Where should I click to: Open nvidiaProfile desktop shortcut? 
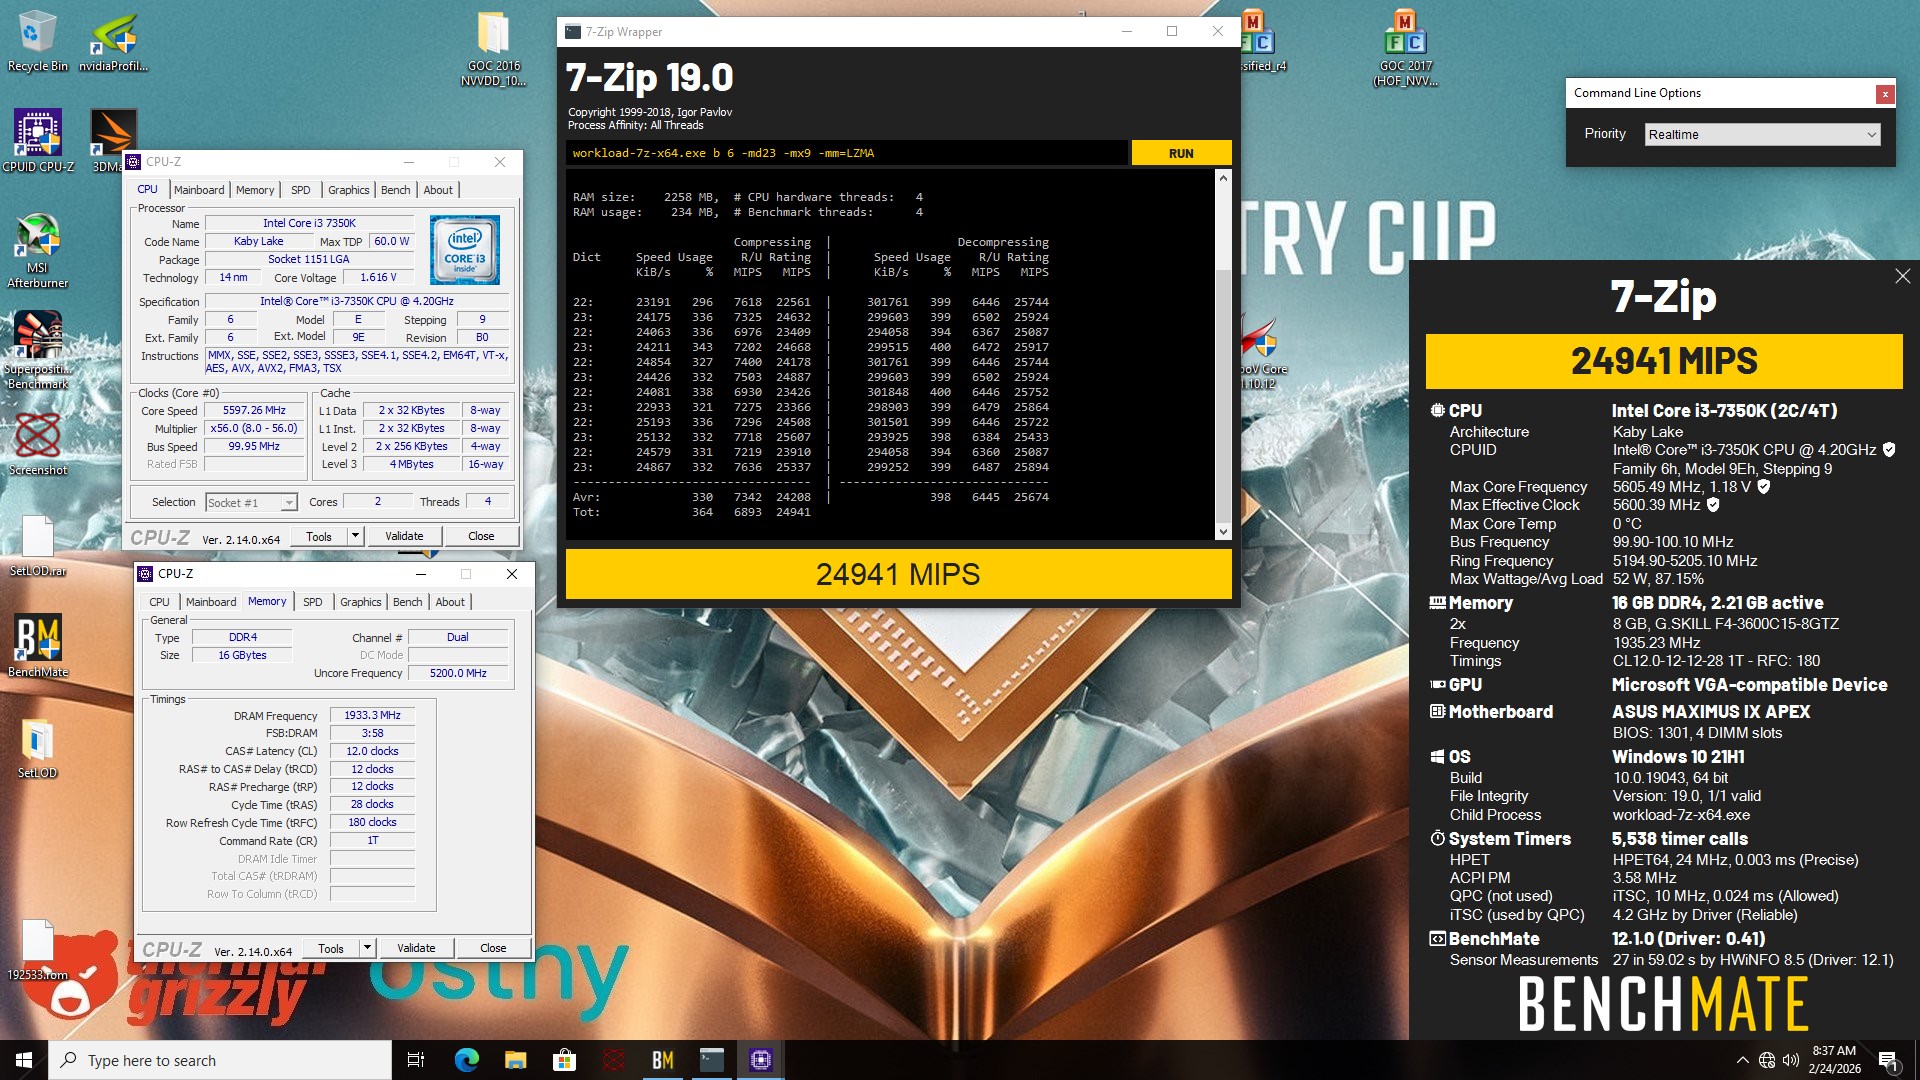(x=113, y=42)
